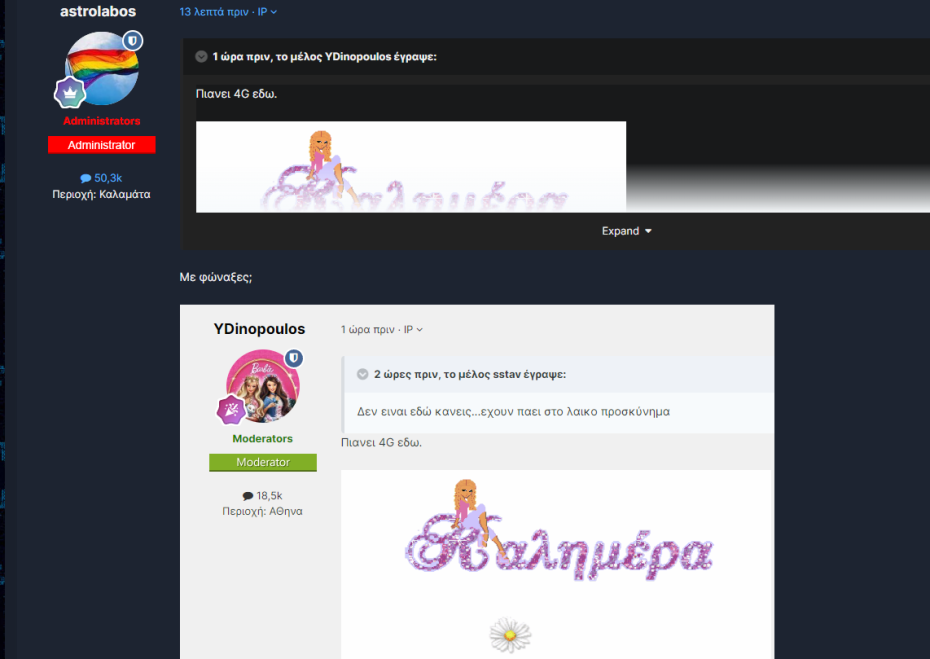Viewport: 930px width, 659px height.
Task: Click the shield verification badge on astrolabos avatar
Action: (131, 41)
